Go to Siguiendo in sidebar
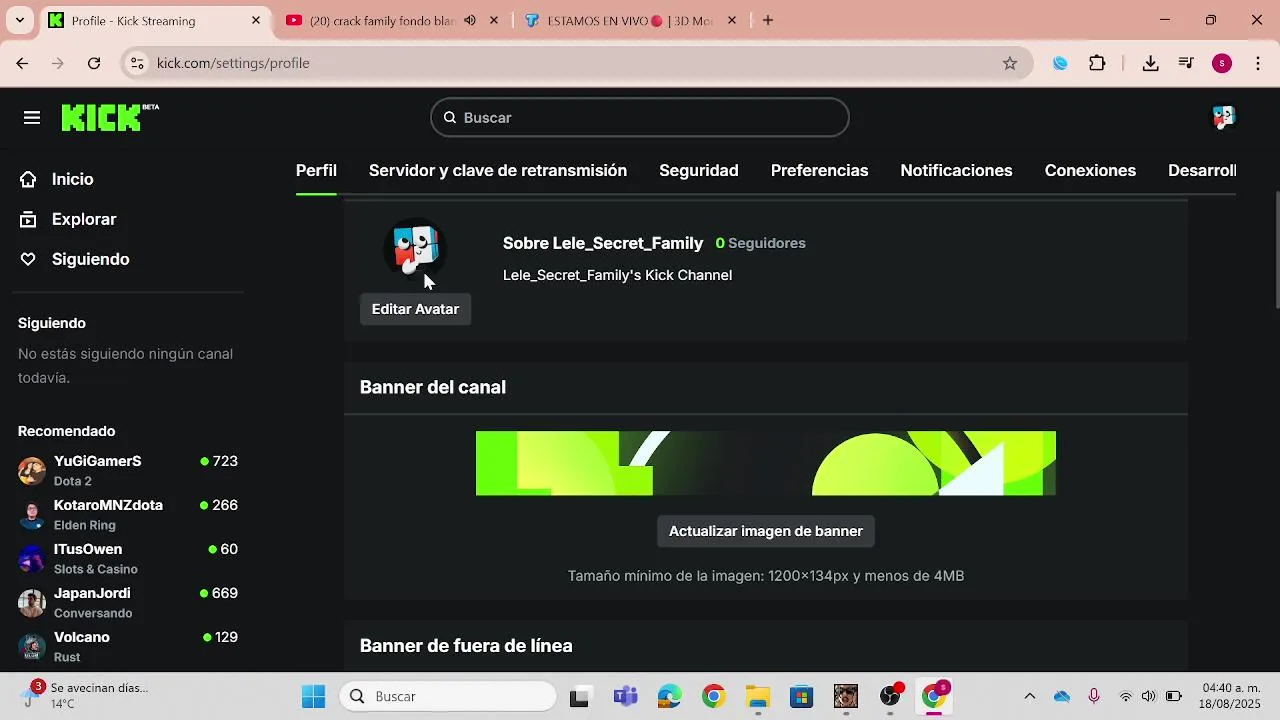The width and height of the screenshot is (1280, 720). click(x=90, y=259)
